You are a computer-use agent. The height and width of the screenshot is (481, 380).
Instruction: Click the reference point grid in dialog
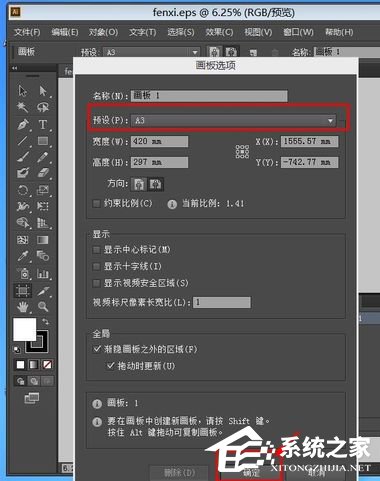tap(242, 152)
